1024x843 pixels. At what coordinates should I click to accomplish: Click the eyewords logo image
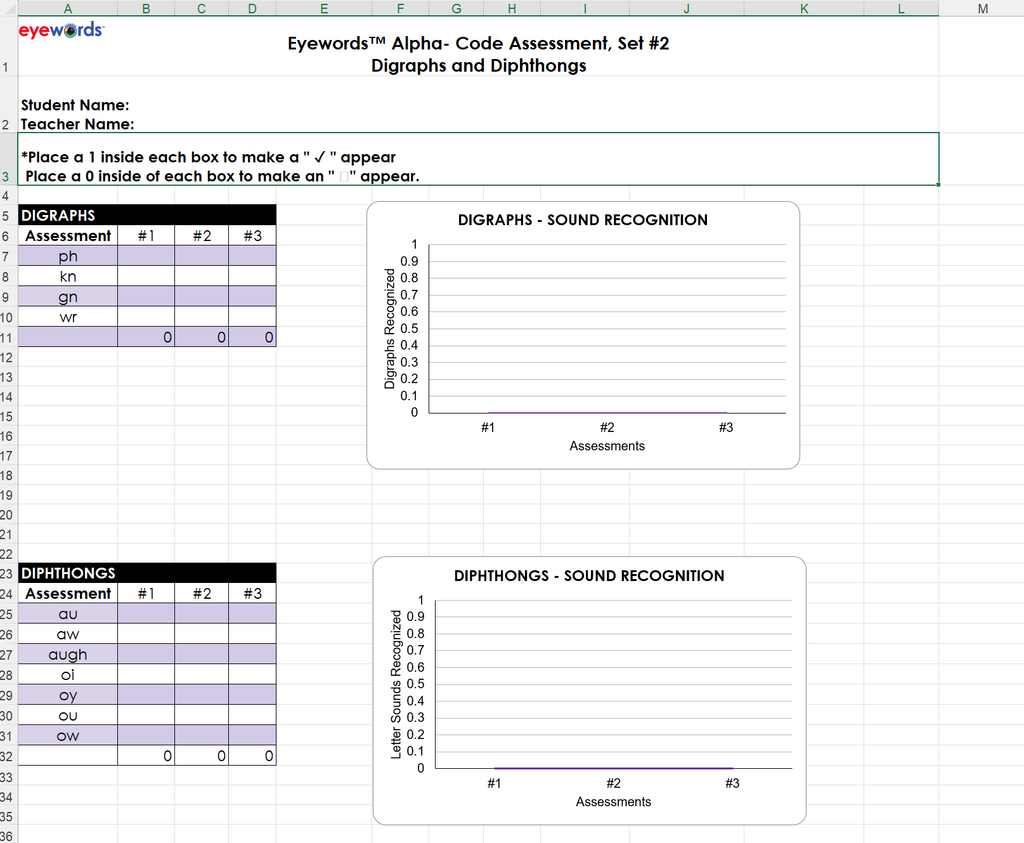pos(61,31)
